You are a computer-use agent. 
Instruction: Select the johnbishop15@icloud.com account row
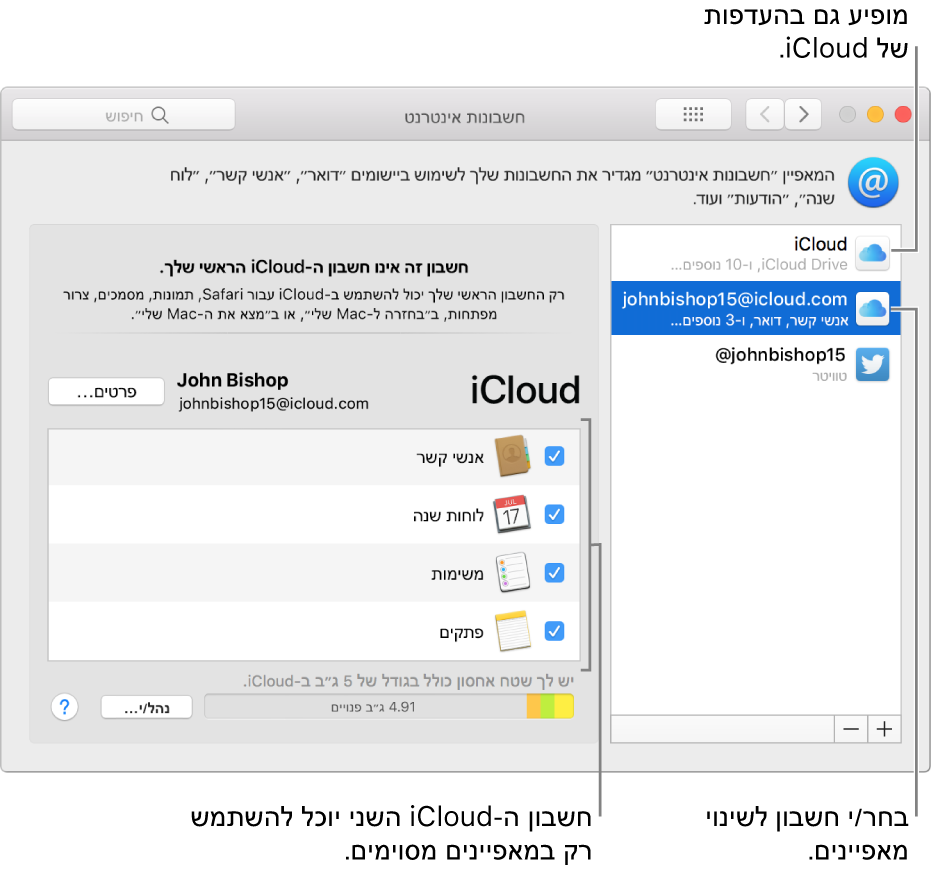pyautogui.click(x=756, y=308)
